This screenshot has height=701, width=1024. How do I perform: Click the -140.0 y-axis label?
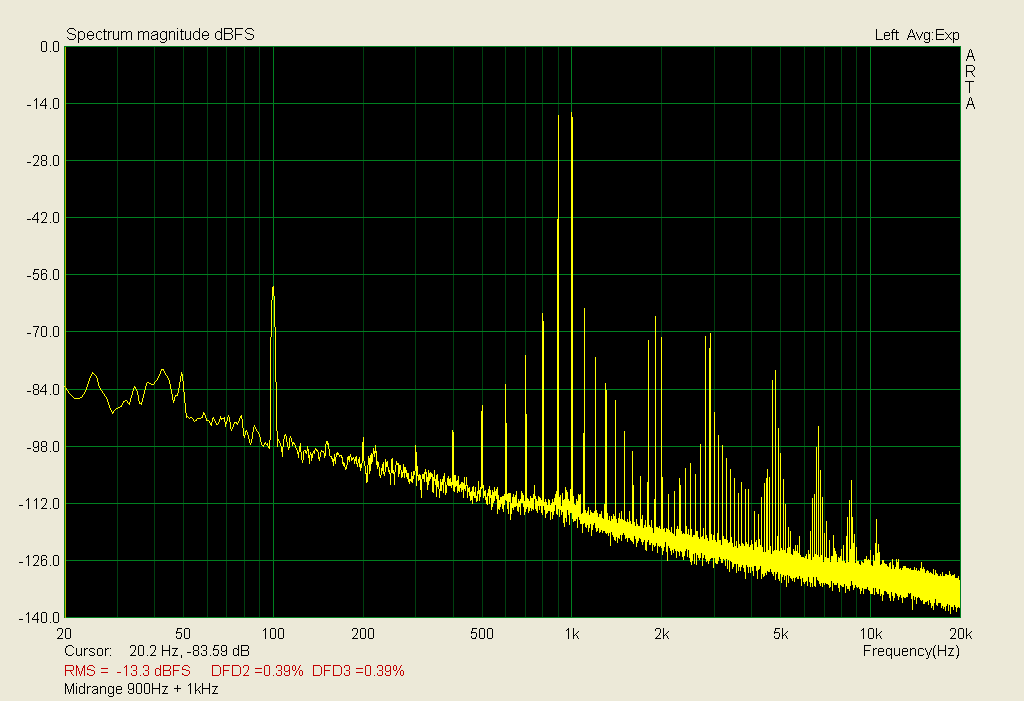tap(40, 618)
